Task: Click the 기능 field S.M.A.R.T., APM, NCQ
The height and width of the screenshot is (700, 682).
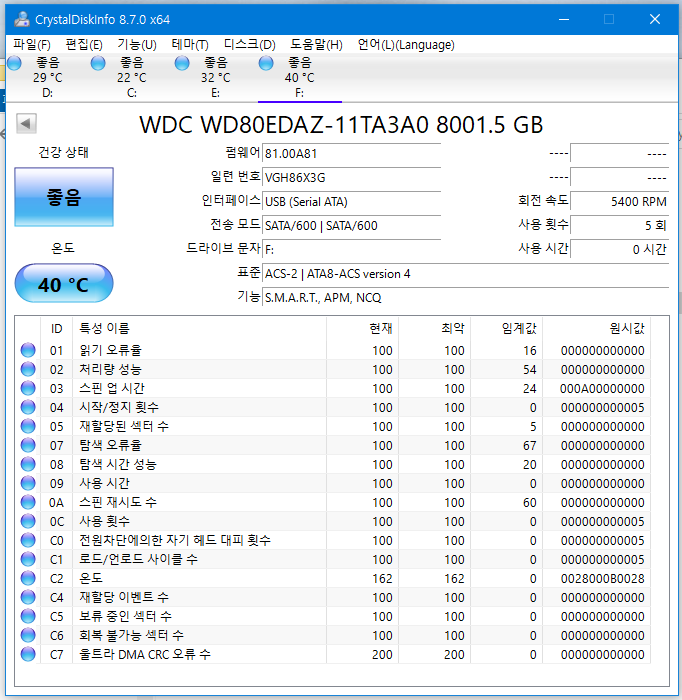Action: coord(466,297)
